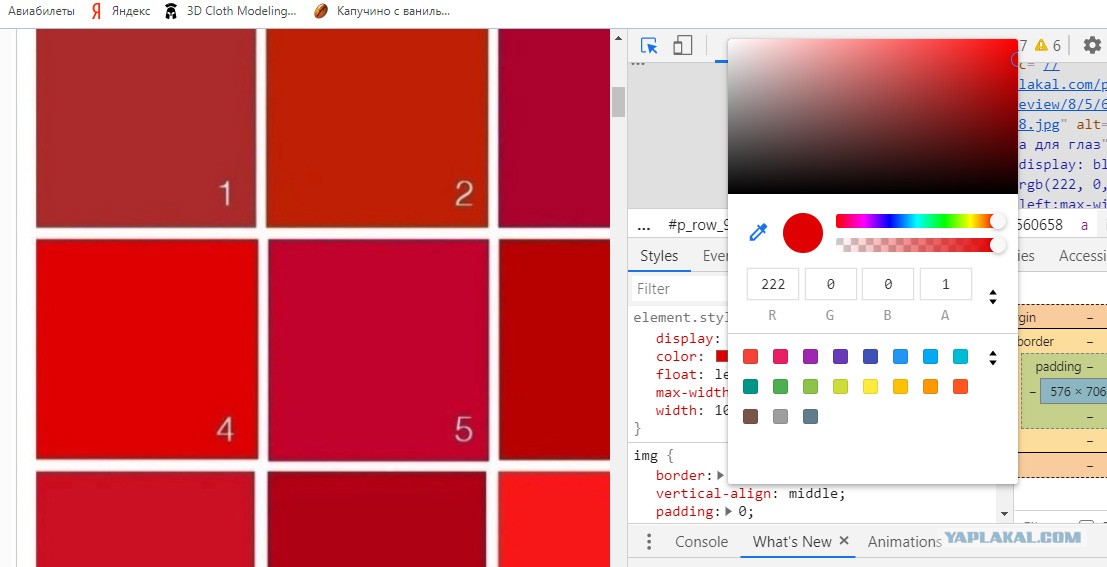This screenshot has height=567, width=1107.
Task: Switch to the Console drawer tab
Action: (x=701, y=542)
